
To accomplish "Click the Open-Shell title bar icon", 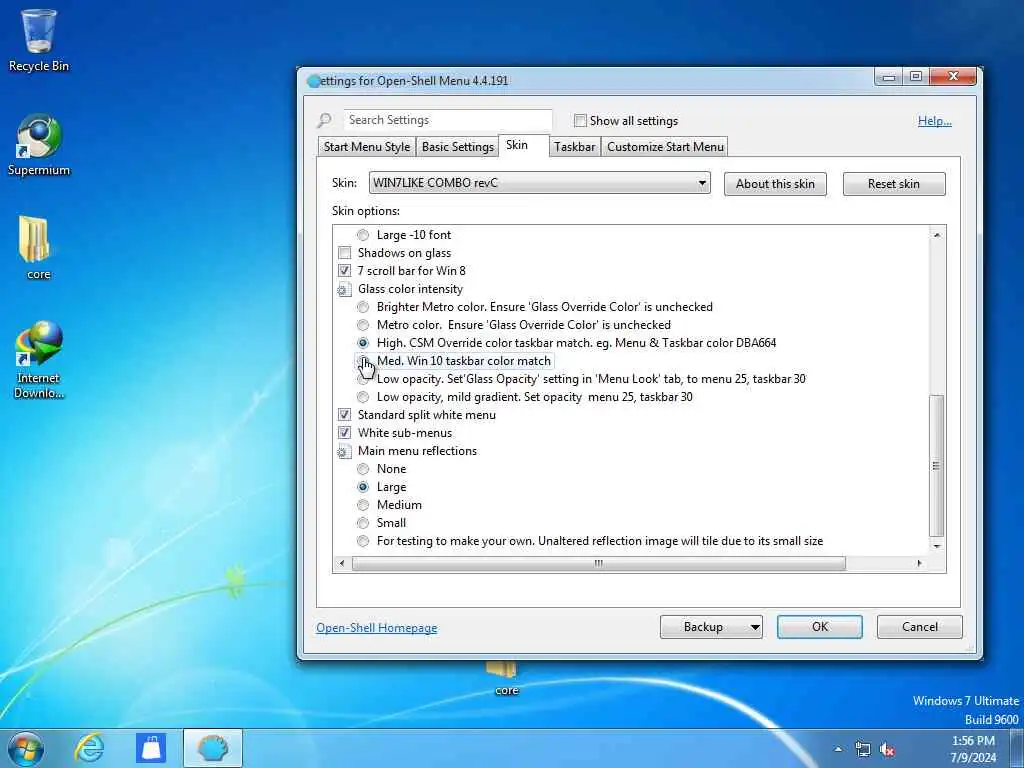I will 314,81.
